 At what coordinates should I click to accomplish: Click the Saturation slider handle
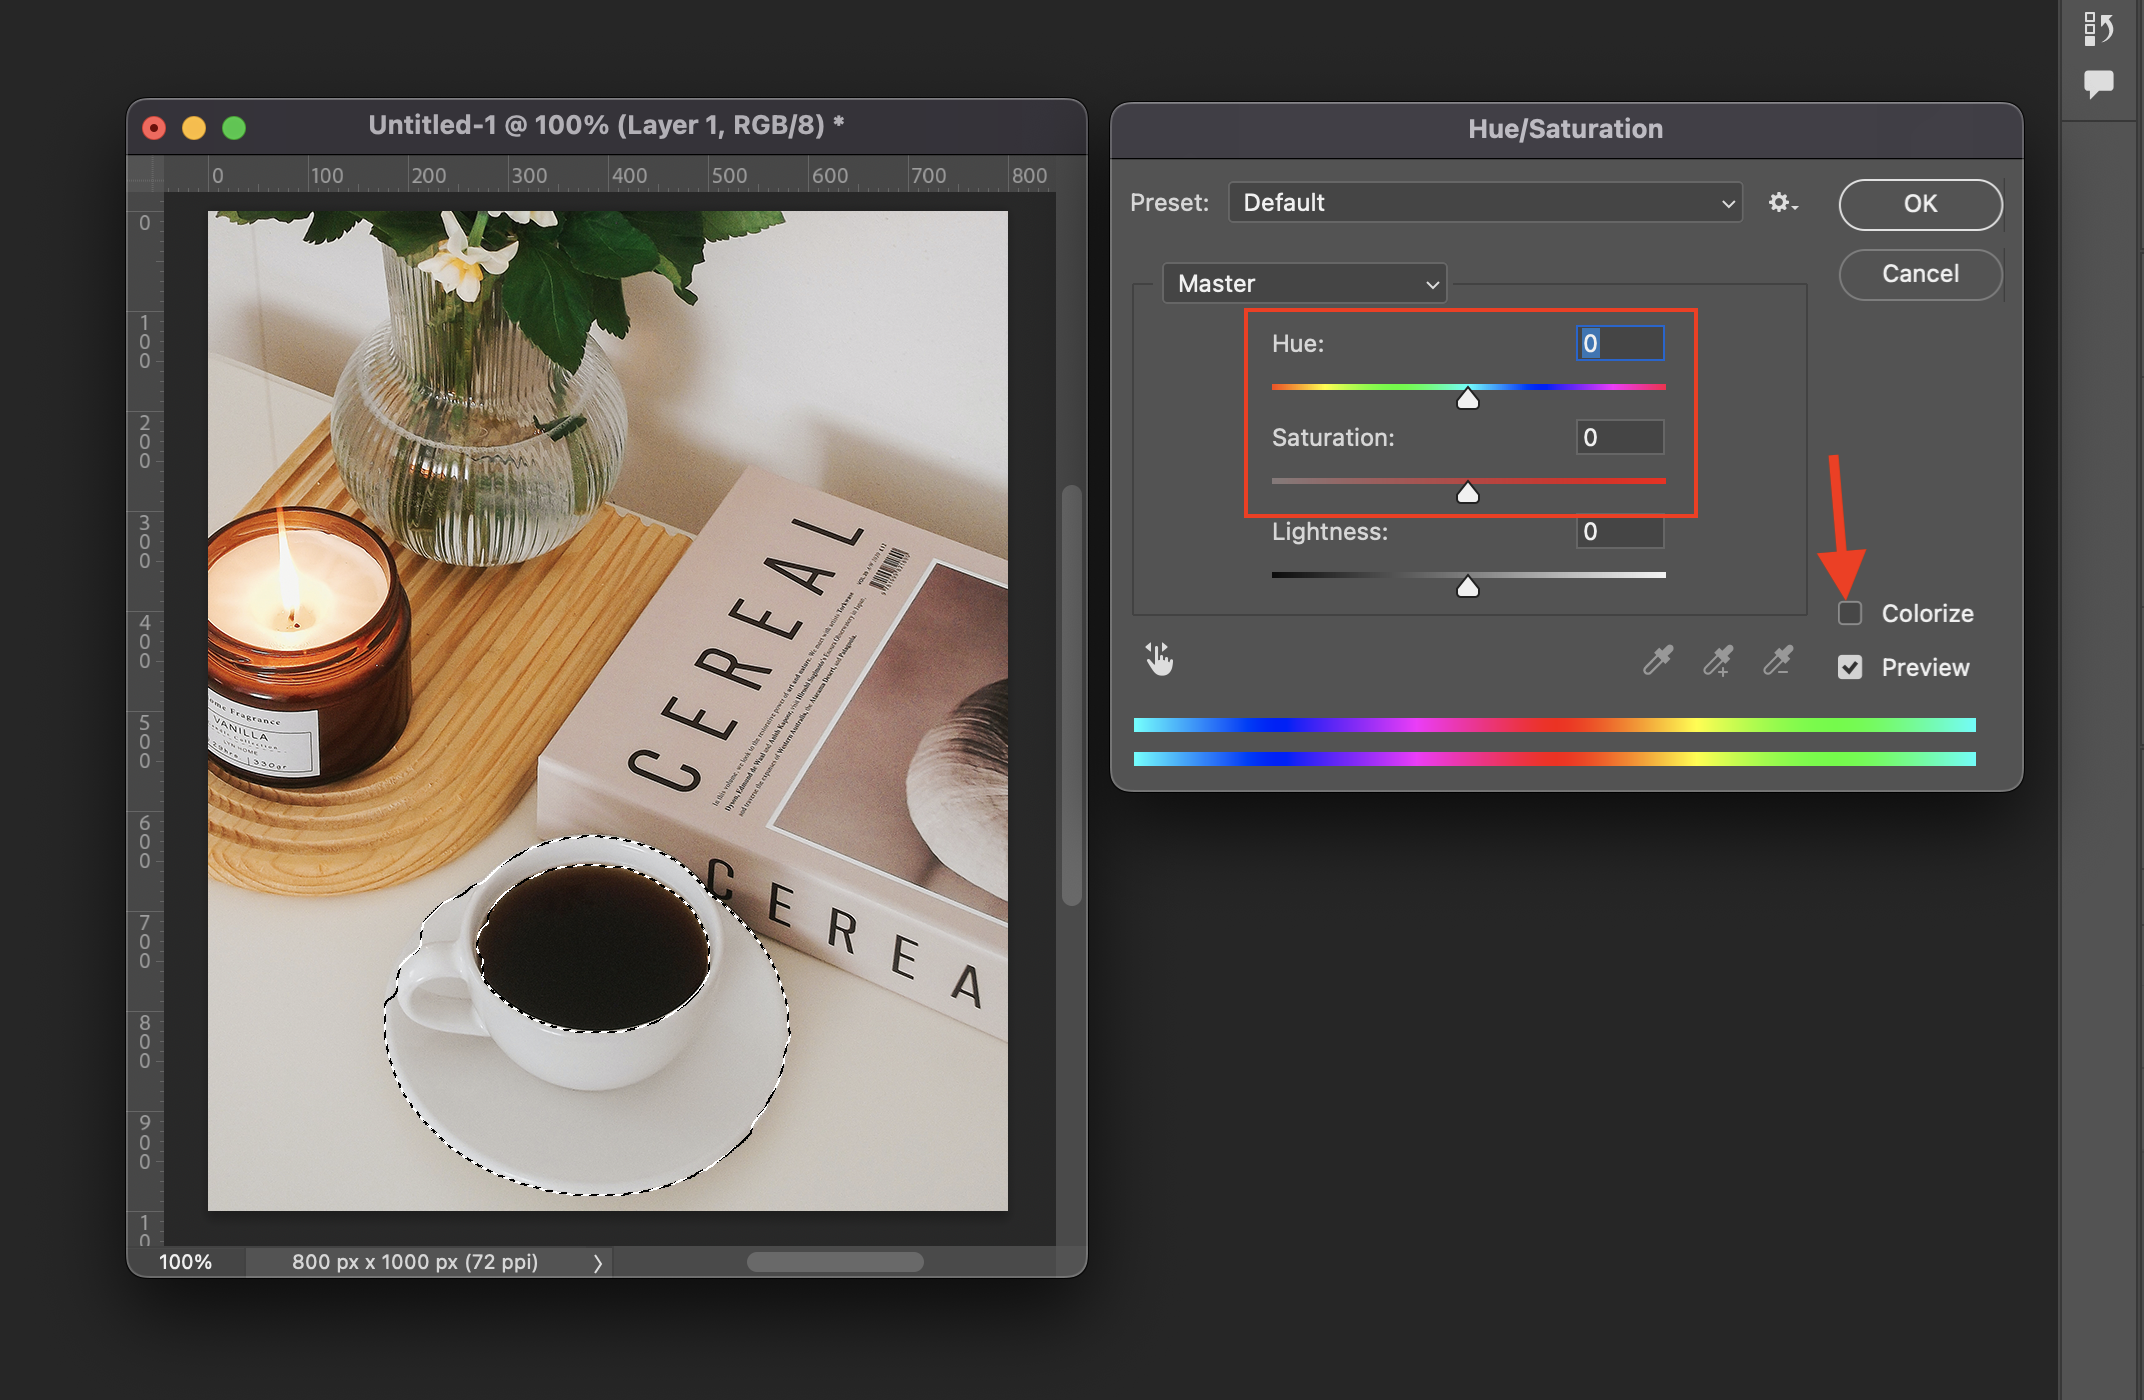coord(1467,493)
